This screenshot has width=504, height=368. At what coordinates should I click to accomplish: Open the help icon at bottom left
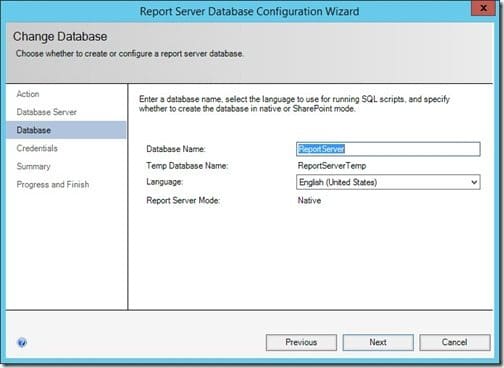click(x=22, y=342)
